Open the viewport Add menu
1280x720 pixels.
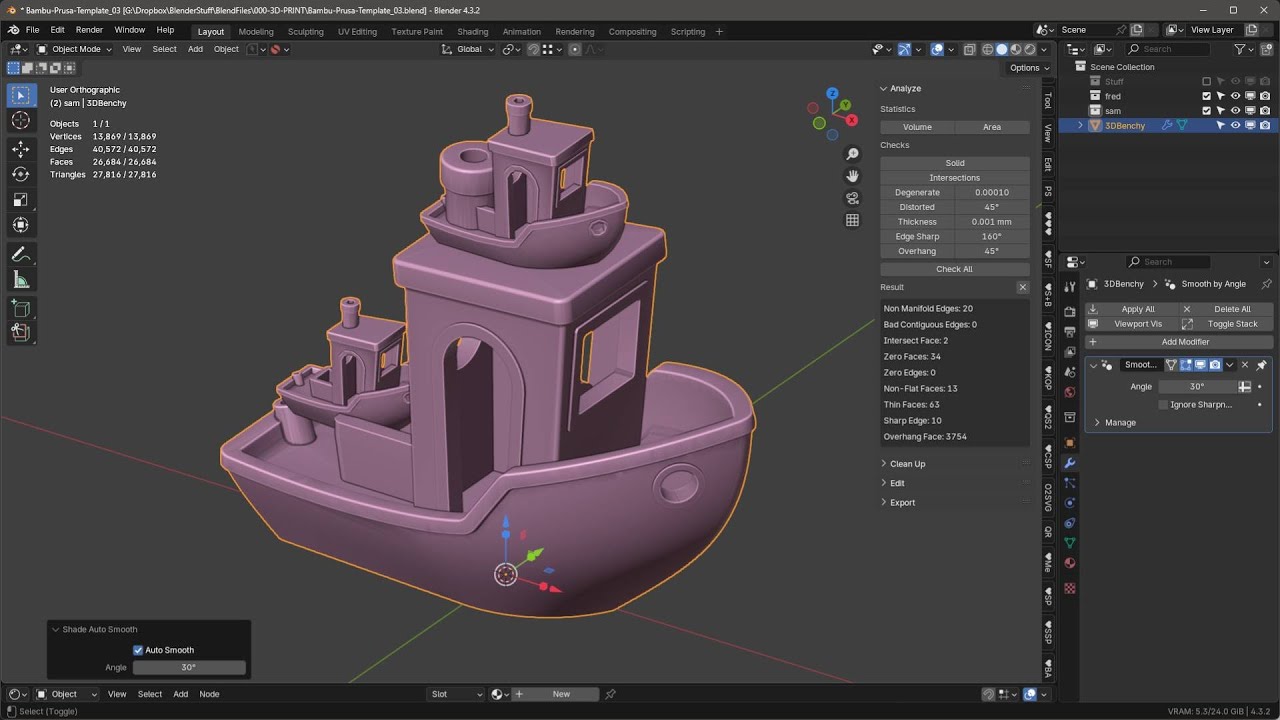pyautogui.click(x=195, y=49)
